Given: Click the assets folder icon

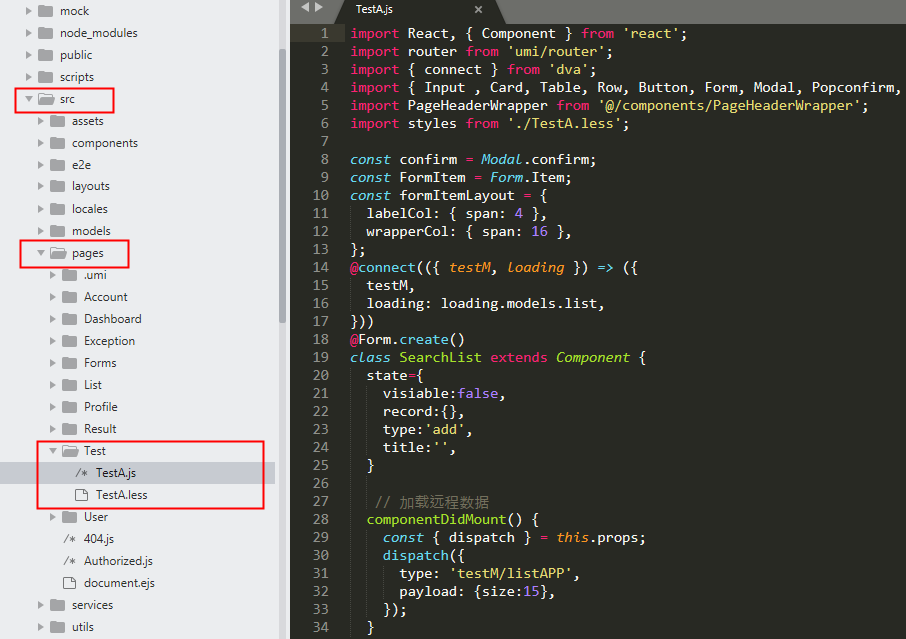Looking at the screenshot, I should [58, 121].
